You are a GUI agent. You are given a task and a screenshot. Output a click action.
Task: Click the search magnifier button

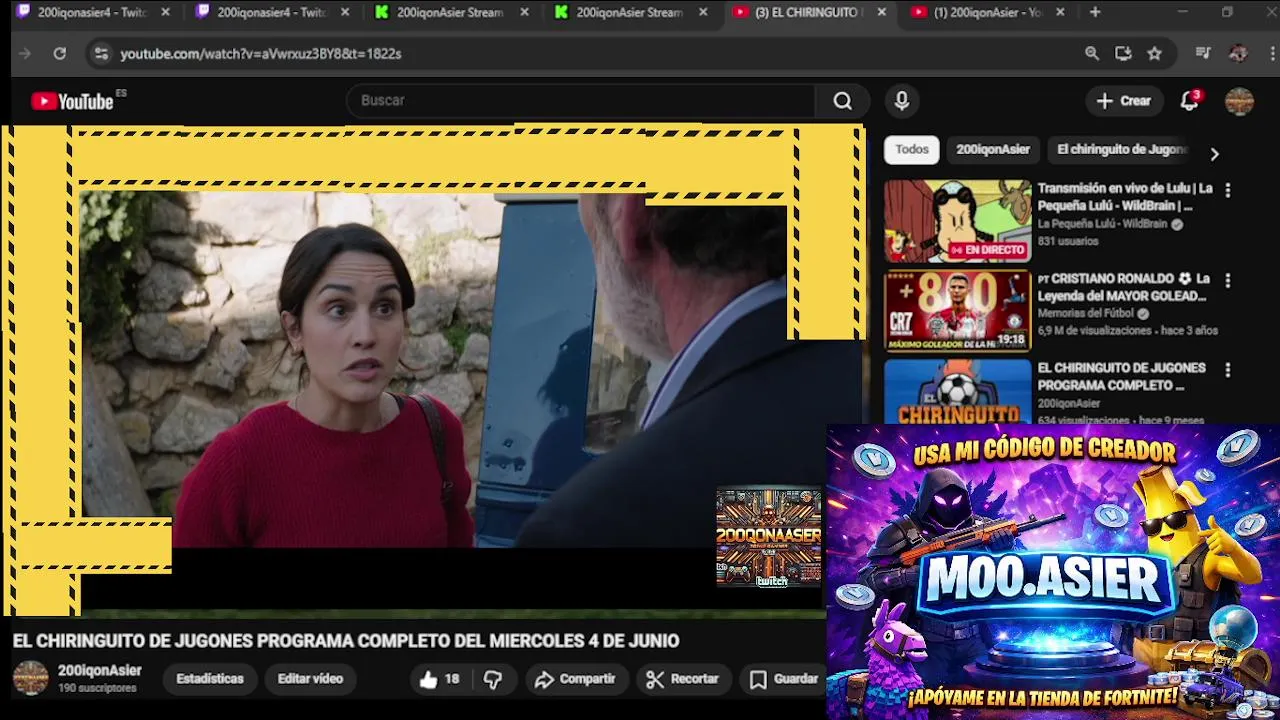tap(843, 100)
